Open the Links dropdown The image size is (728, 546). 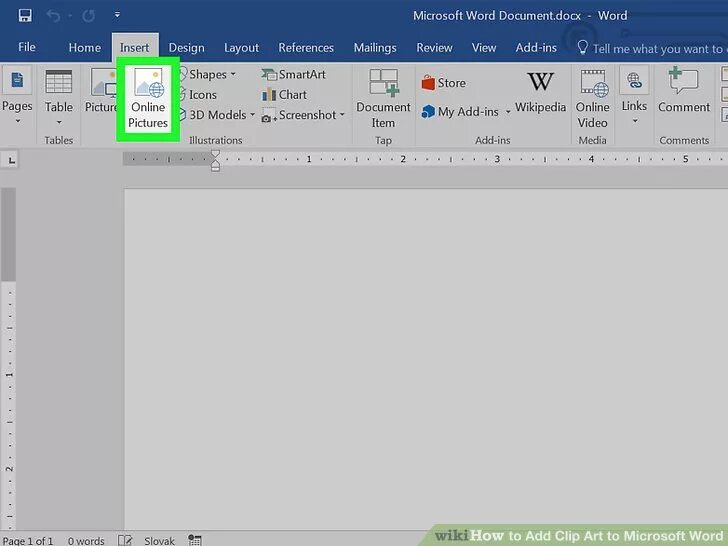[634, 97]
